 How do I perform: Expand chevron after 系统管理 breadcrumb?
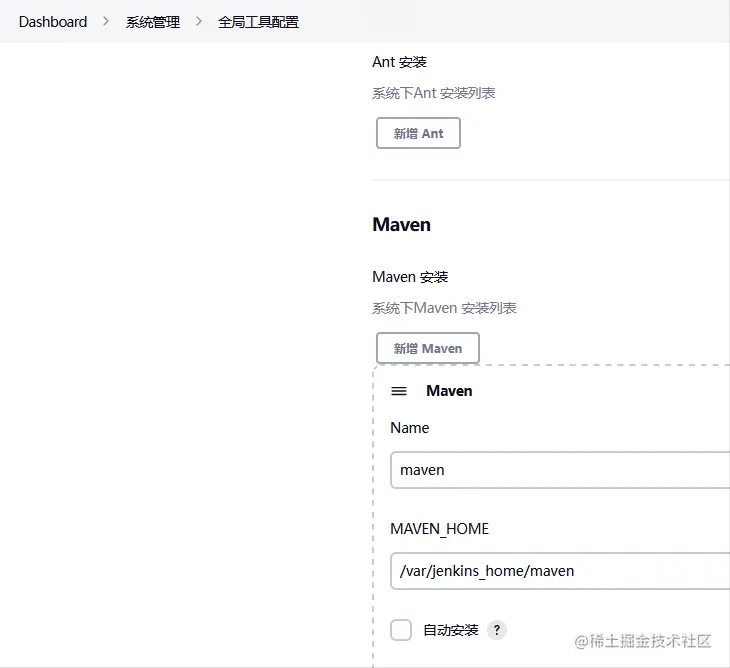click(199, 21)
